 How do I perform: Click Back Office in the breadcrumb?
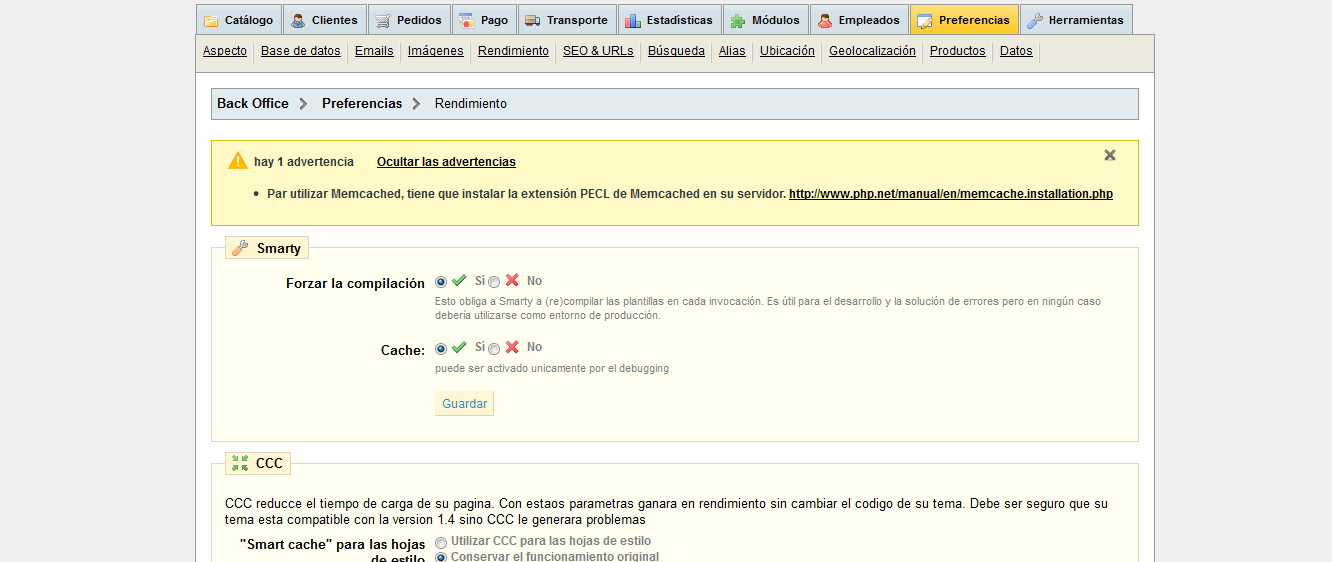point(253,104)
